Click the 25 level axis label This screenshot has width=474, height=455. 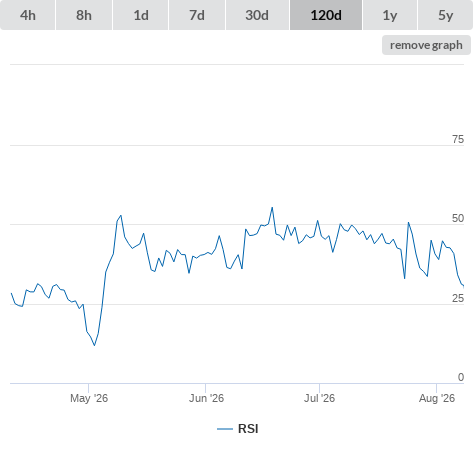(x=458, y=298)
